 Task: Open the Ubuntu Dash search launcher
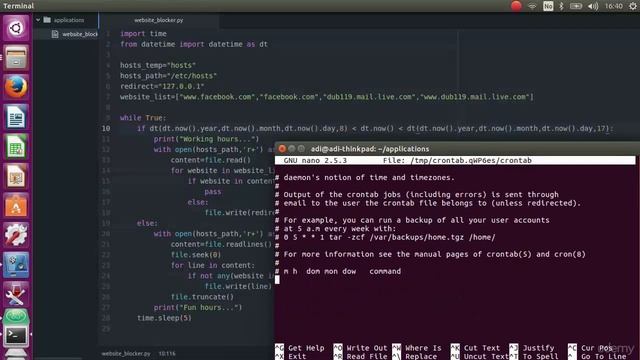click(16, 28)
